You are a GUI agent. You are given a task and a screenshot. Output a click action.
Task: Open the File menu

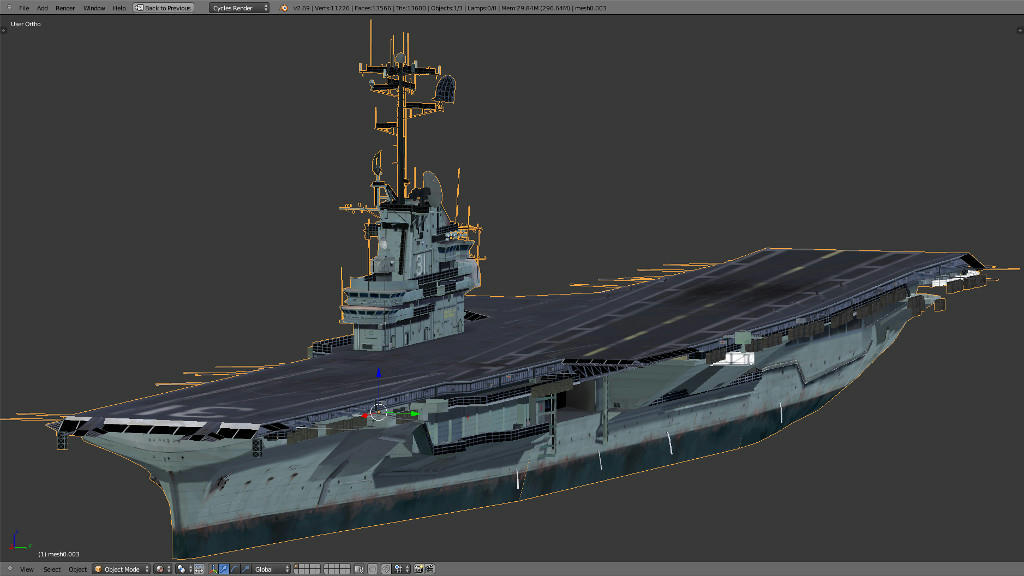tap(23, 8)
